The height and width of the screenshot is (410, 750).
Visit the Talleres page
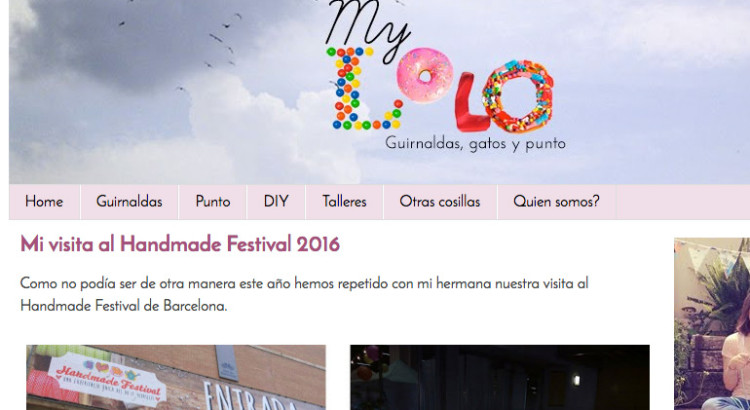pyautogui.click(x=344, y=202)
